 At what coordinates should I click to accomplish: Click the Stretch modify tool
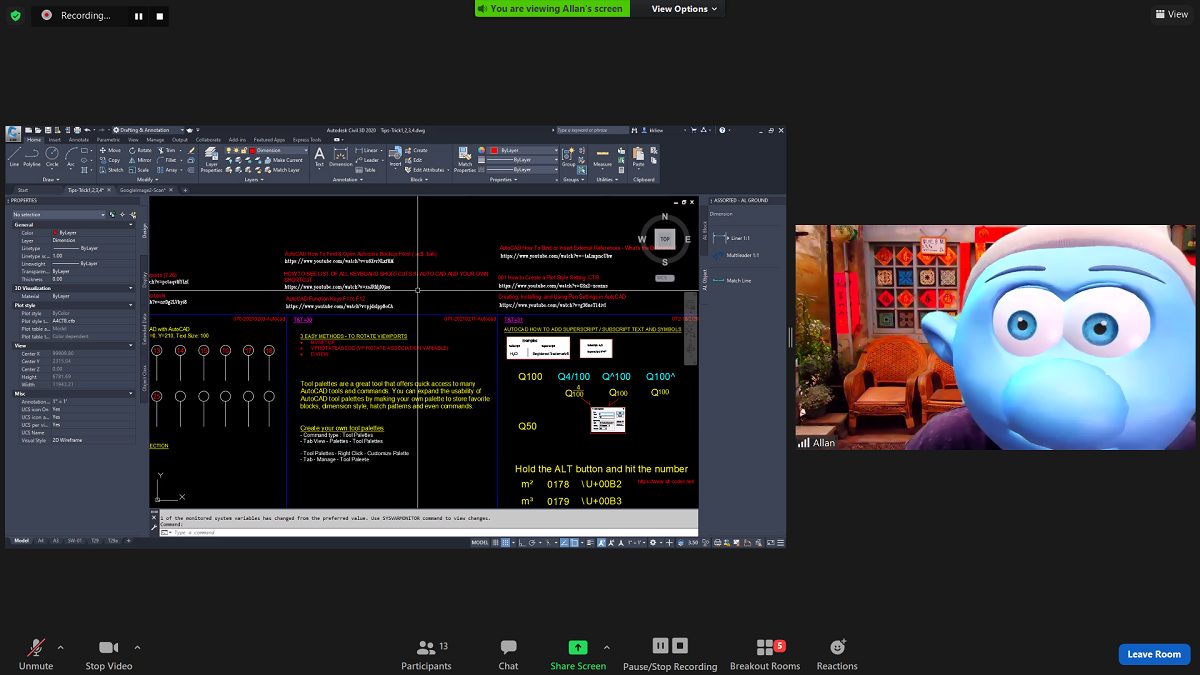(112, 170)
